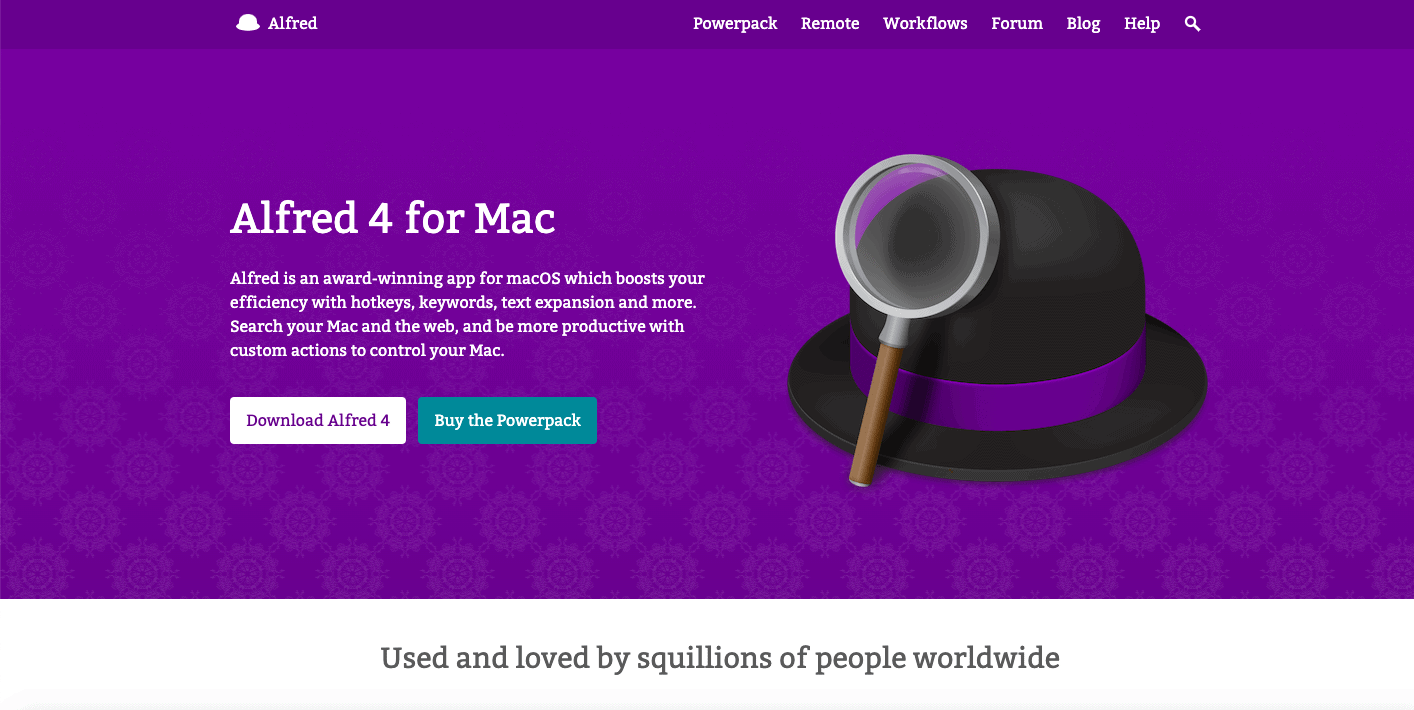The image size is (1414, 710).
Task: Click the Alfred 4 for Mac heading
Action: [393, 218]
